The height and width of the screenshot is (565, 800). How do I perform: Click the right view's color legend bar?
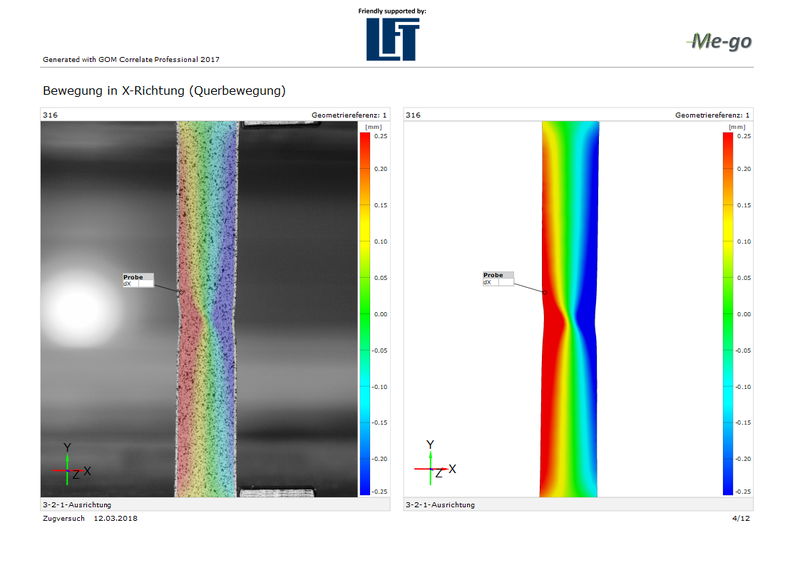click(x=728, y=313)
